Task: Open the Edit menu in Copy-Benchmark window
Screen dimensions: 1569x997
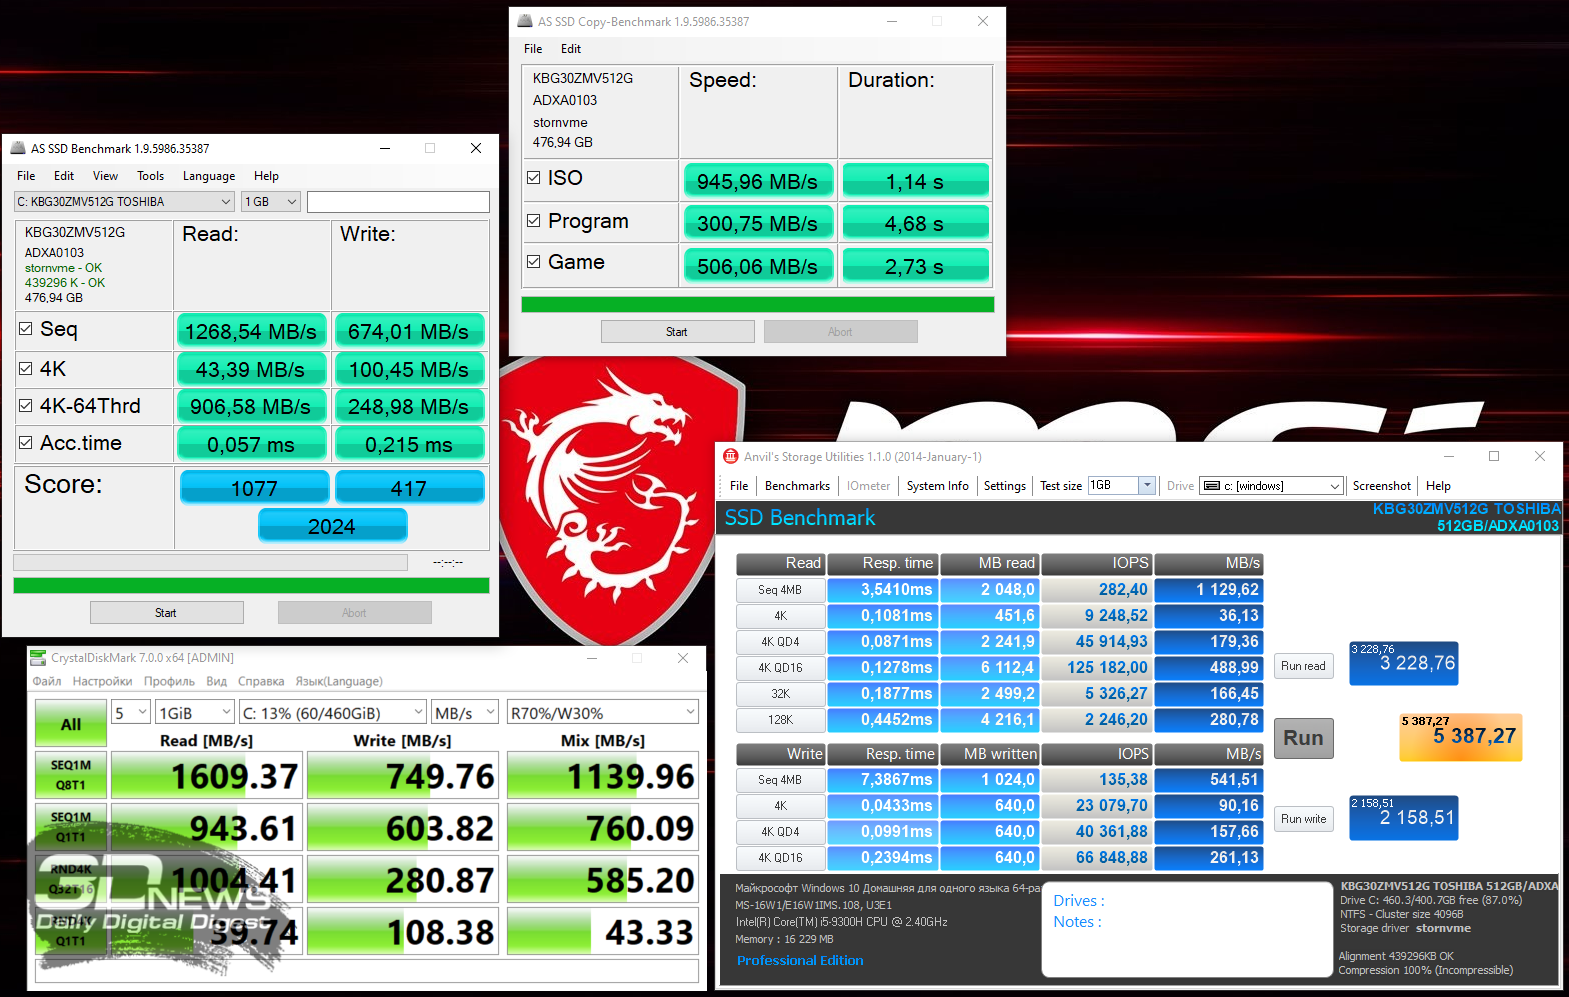Action: [571, 49]
